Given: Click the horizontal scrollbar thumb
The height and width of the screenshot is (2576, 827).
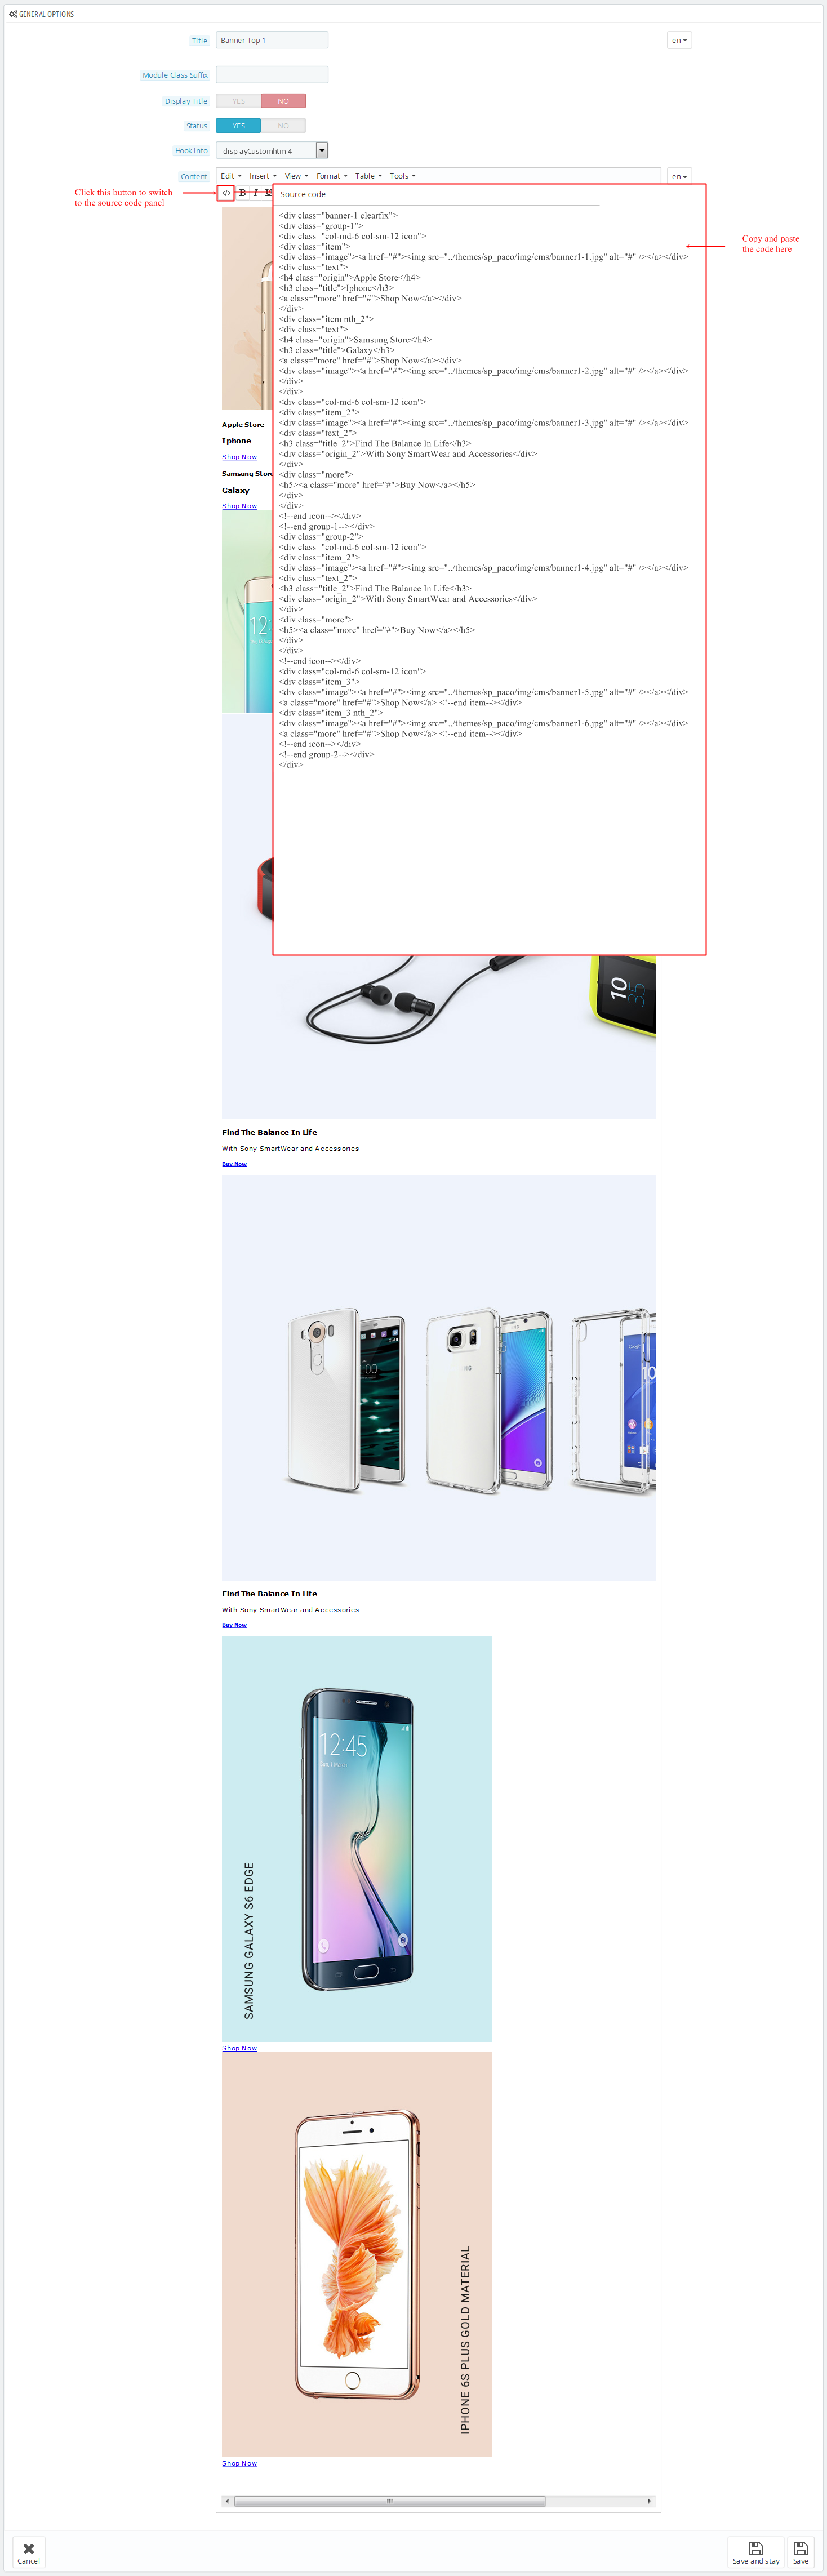Looking at the screenshot, I should click(x=389, y=2500).
